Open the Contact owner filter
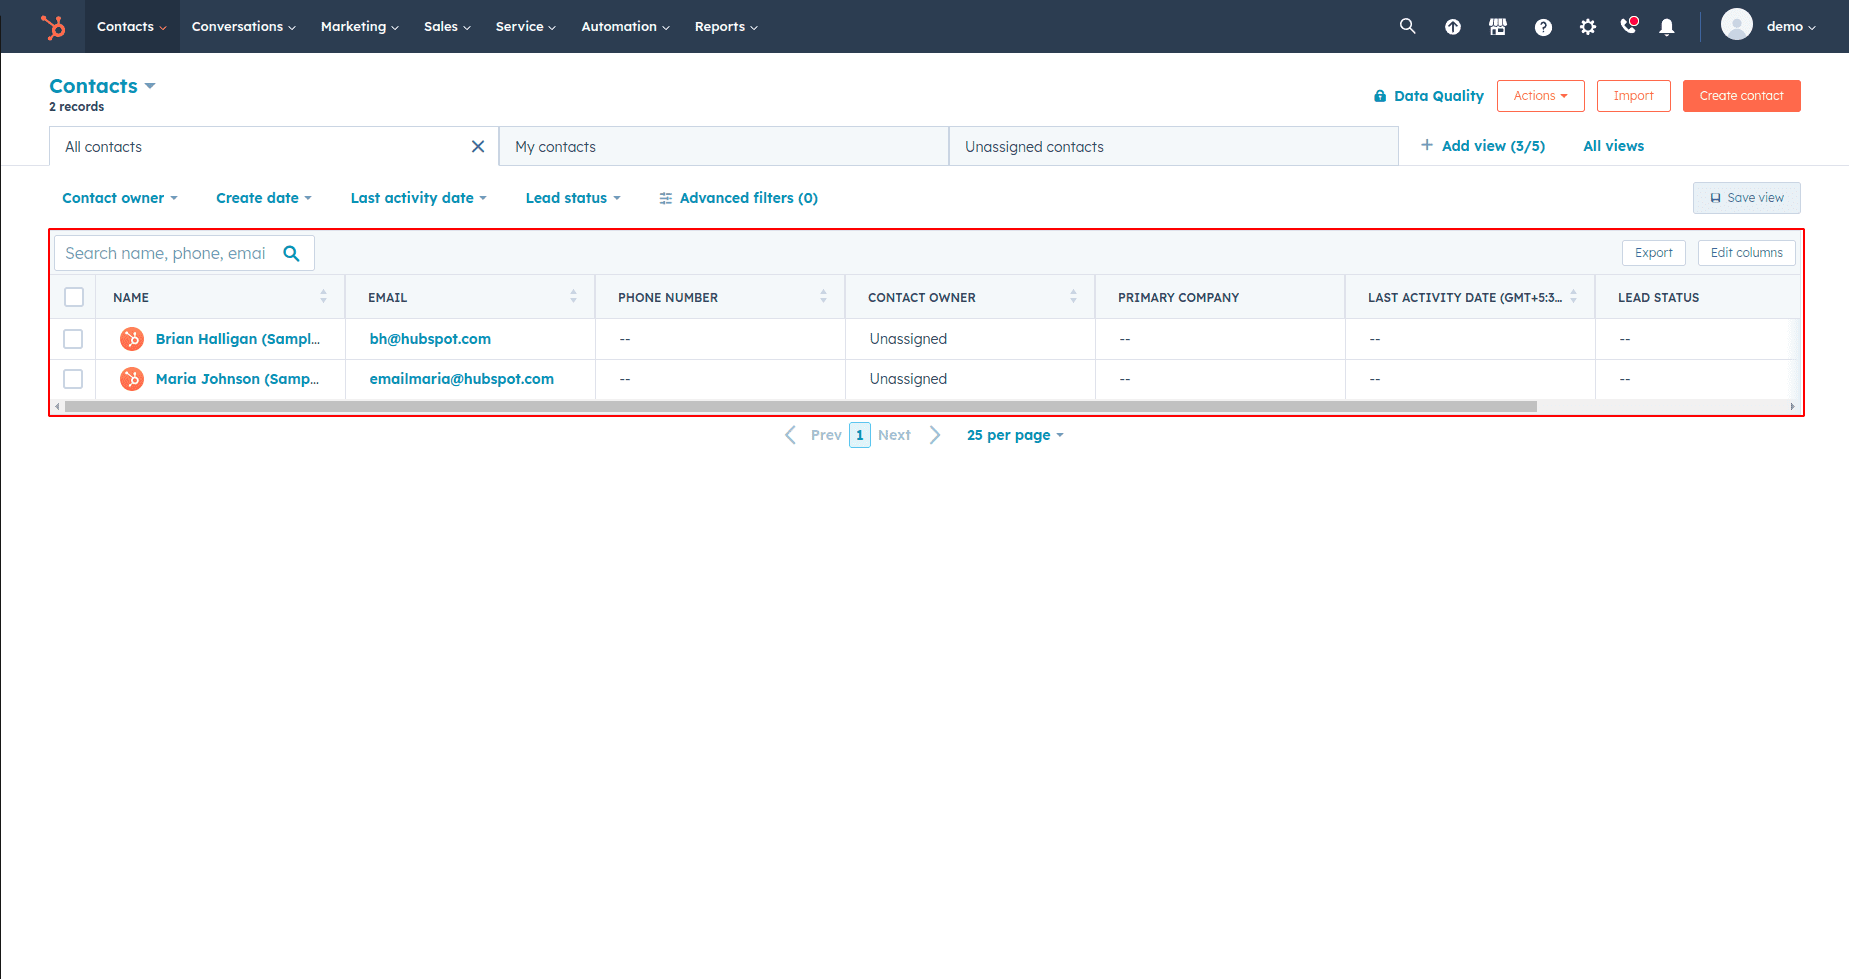The image size is (1849, 979). pos(120,198)
